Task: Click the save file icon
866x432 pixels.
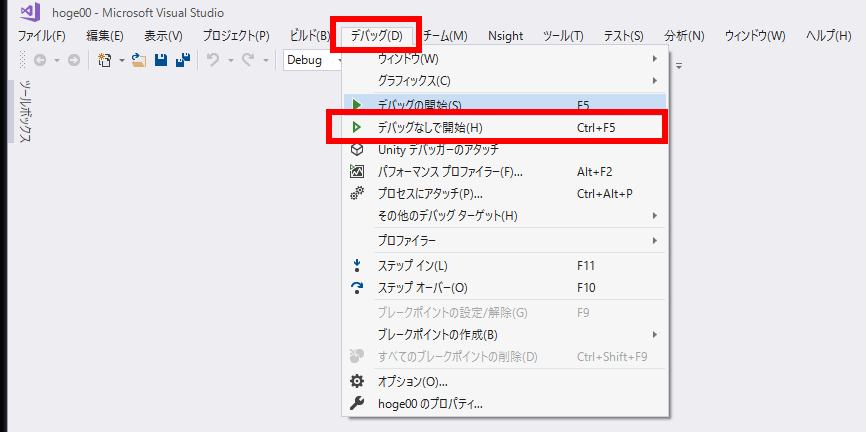Action: 161,60
